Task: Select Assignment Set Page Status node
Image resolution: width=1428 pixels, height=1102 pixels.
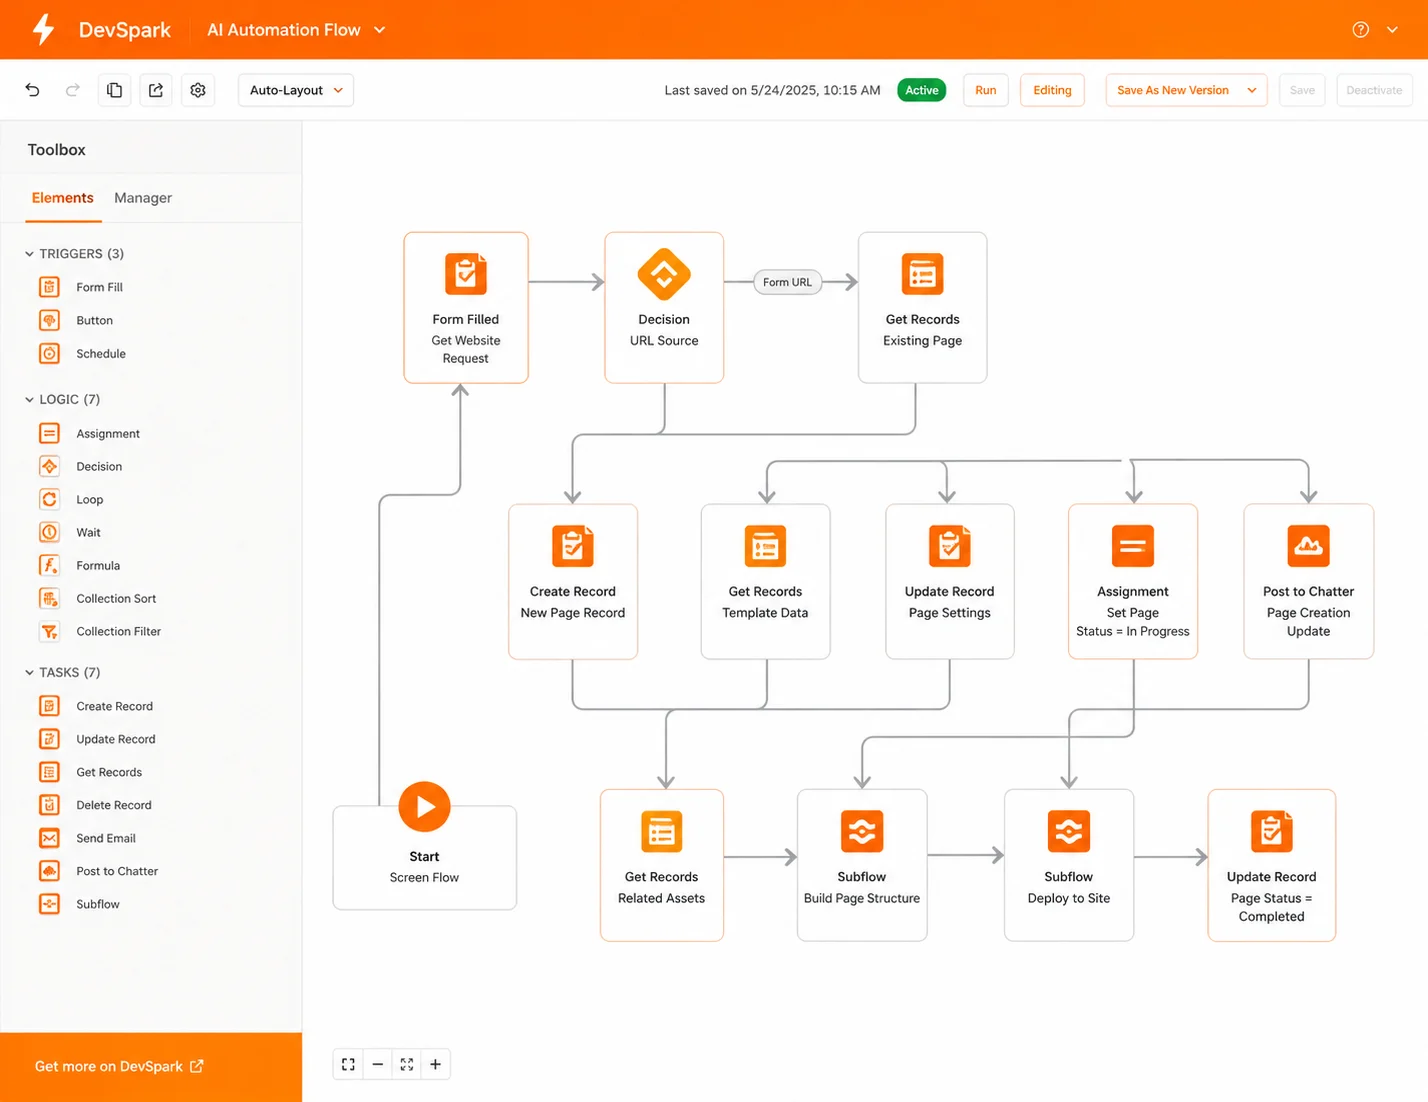Action: pos(1133,581)
